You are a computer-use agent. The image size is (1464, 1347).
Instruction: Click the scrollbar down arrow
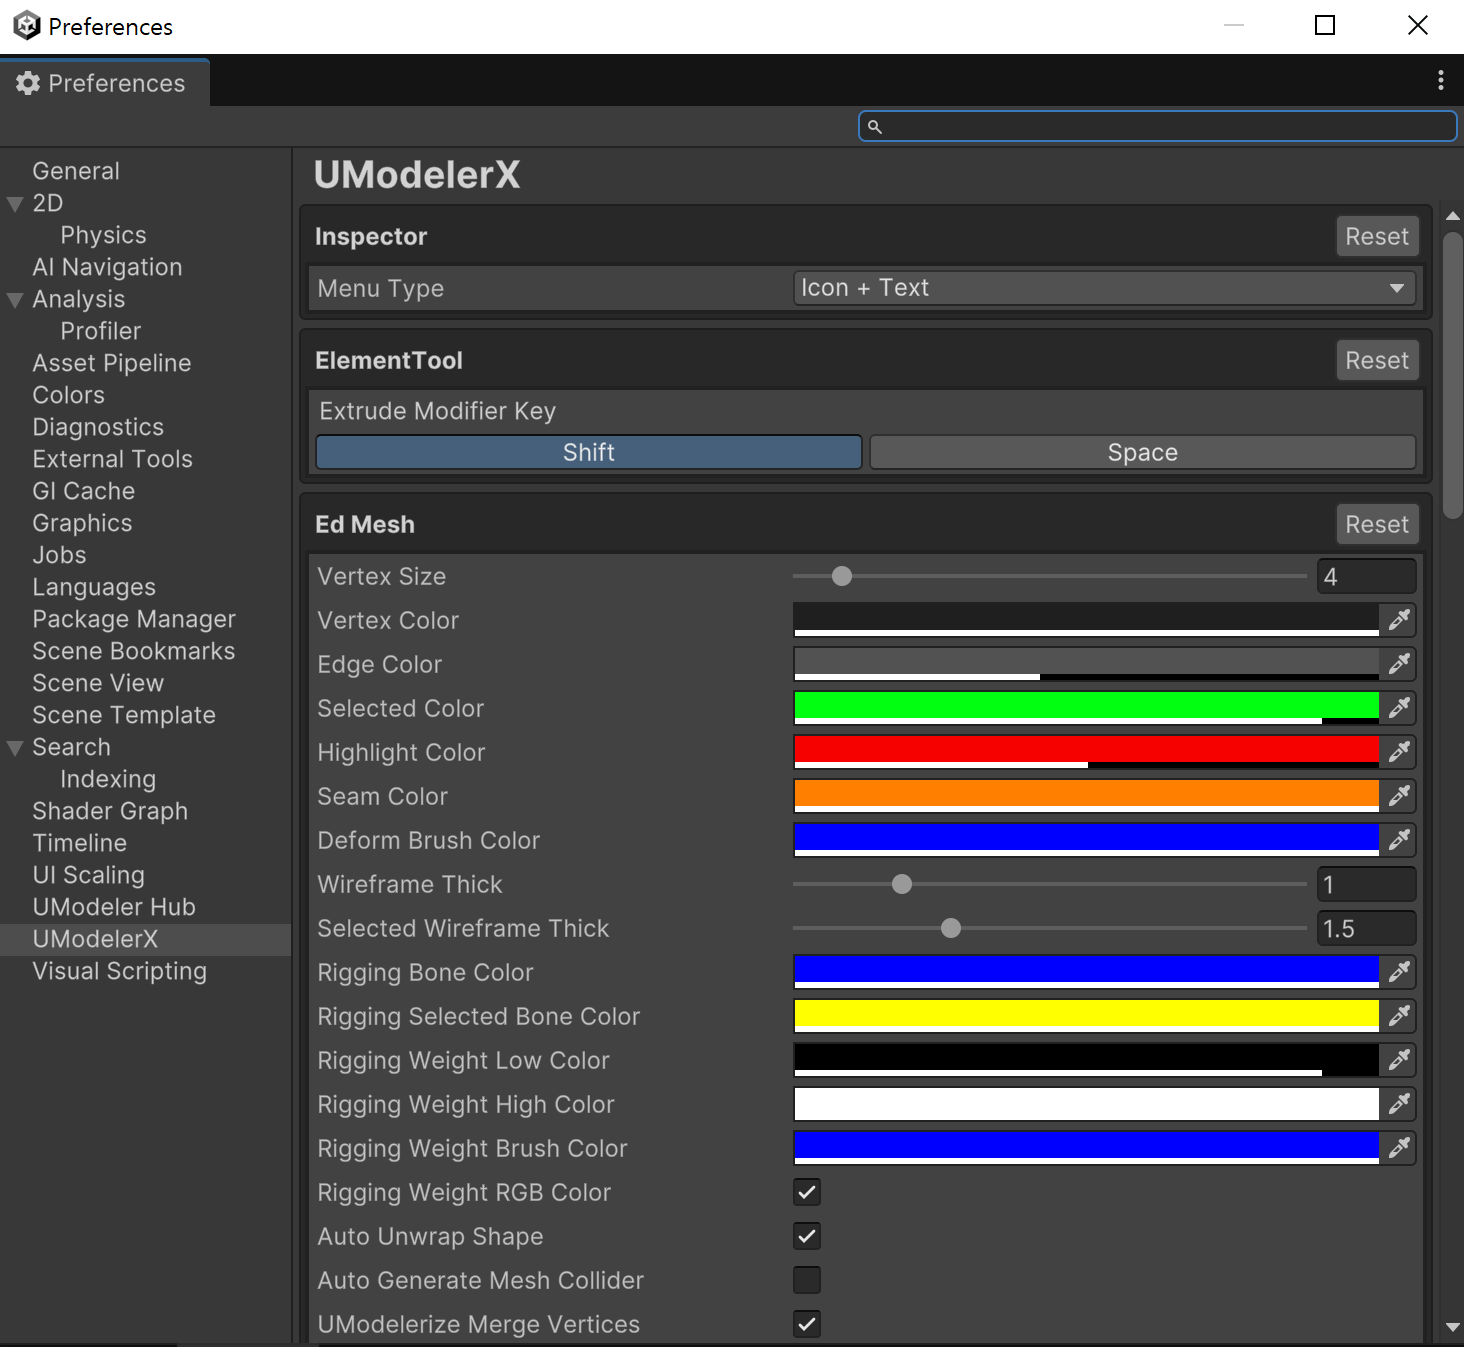tap(1452, 1327)
